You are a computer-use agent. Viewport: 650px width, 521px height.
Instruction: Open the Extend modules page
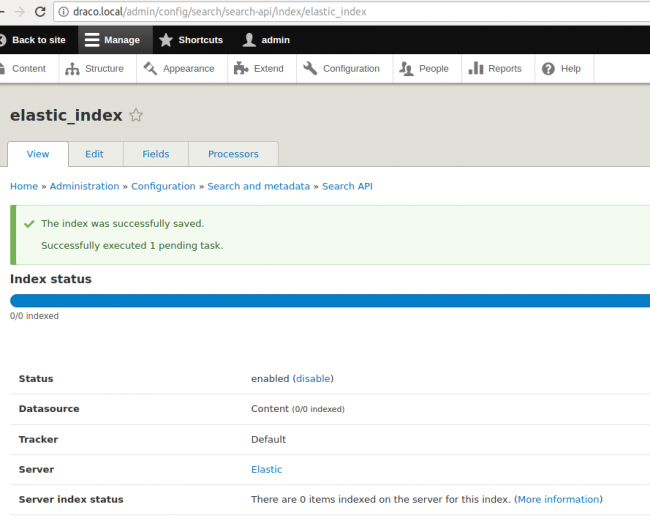tap(258, 69)
